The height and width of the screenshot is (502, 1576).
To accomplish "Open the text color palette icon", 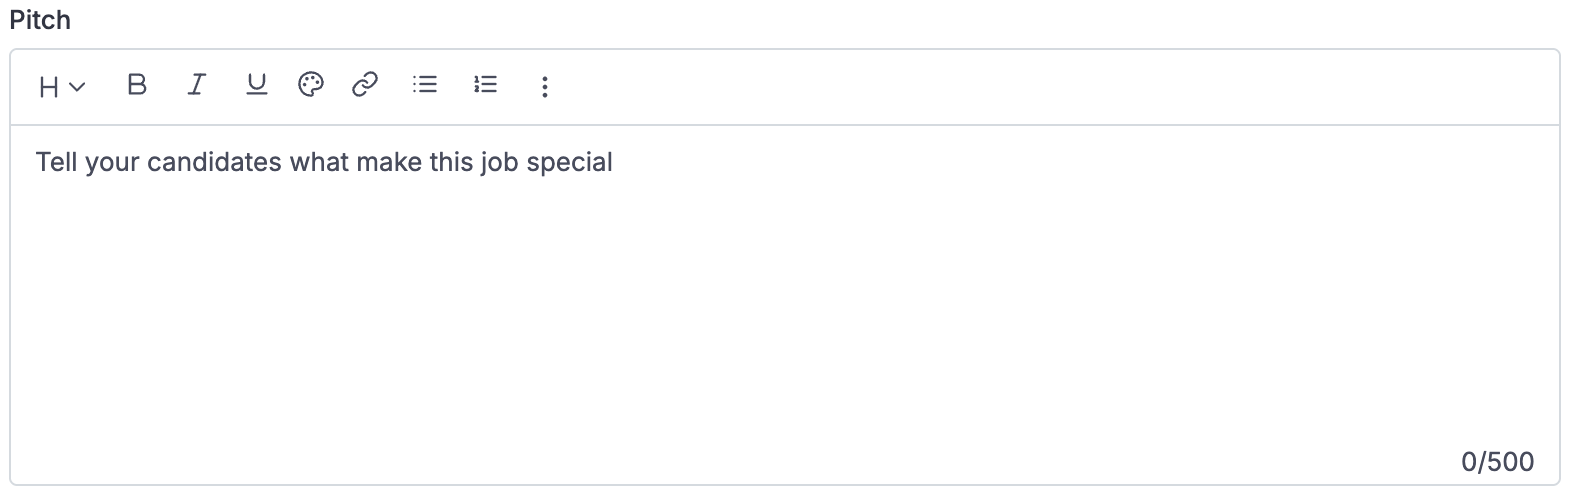I will click(x=311, y=85).
